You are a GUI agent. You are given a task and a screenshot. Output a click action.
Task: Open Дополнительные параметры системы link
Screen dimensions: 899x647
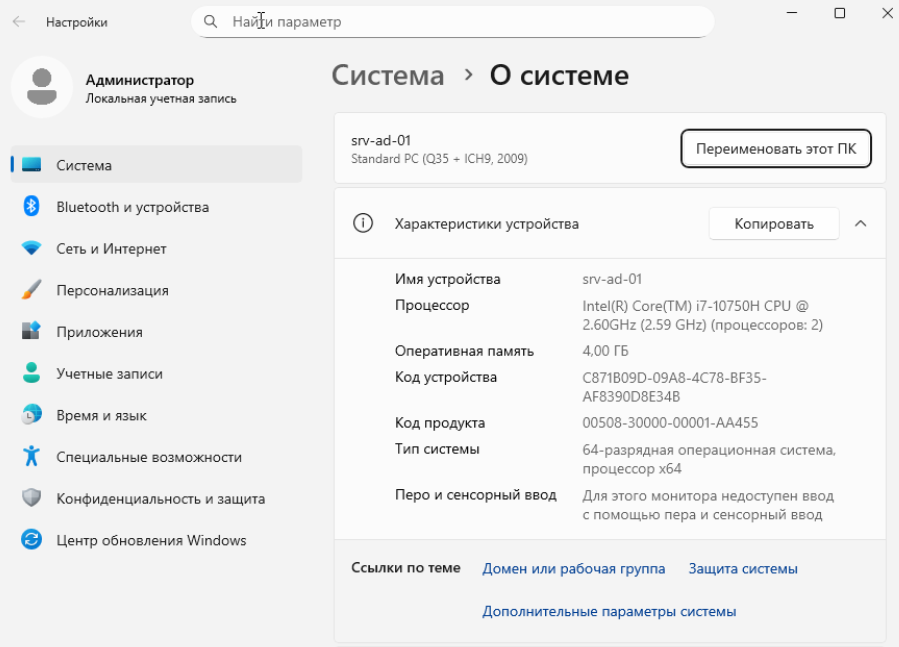609,611
